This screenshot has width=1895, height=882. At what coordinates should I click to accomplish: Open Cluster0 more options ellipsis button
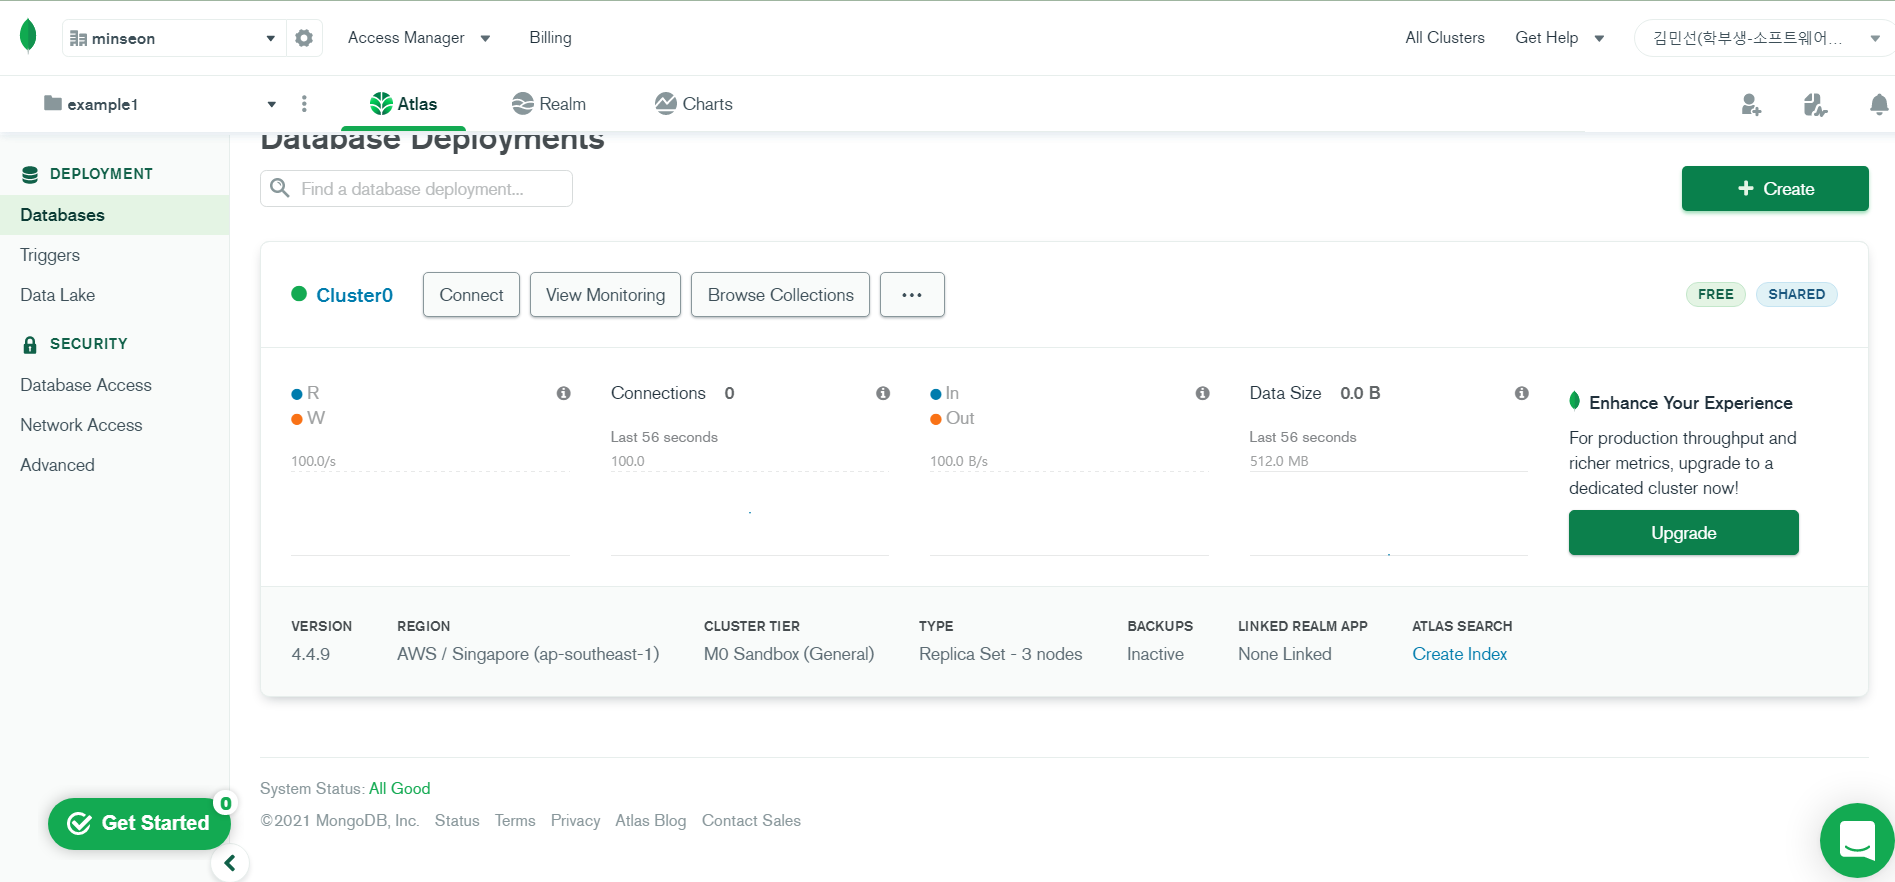pos(912,295)
